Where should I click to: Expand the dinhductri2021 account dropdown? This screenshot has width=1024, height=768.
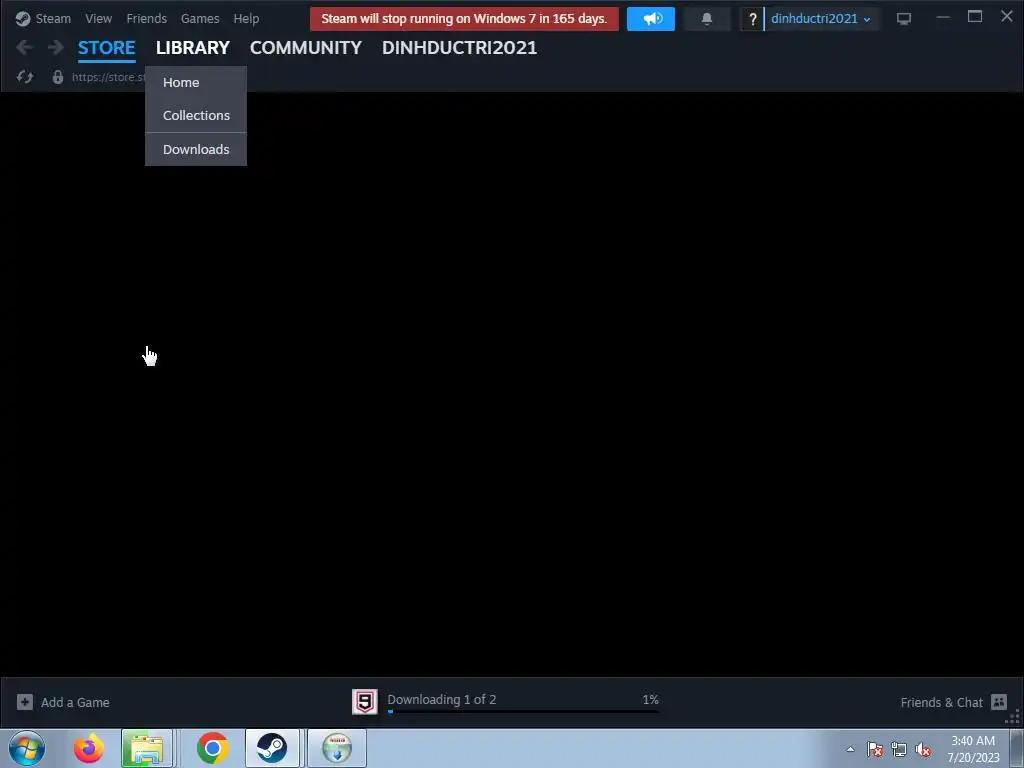click(x=820, y=19)
